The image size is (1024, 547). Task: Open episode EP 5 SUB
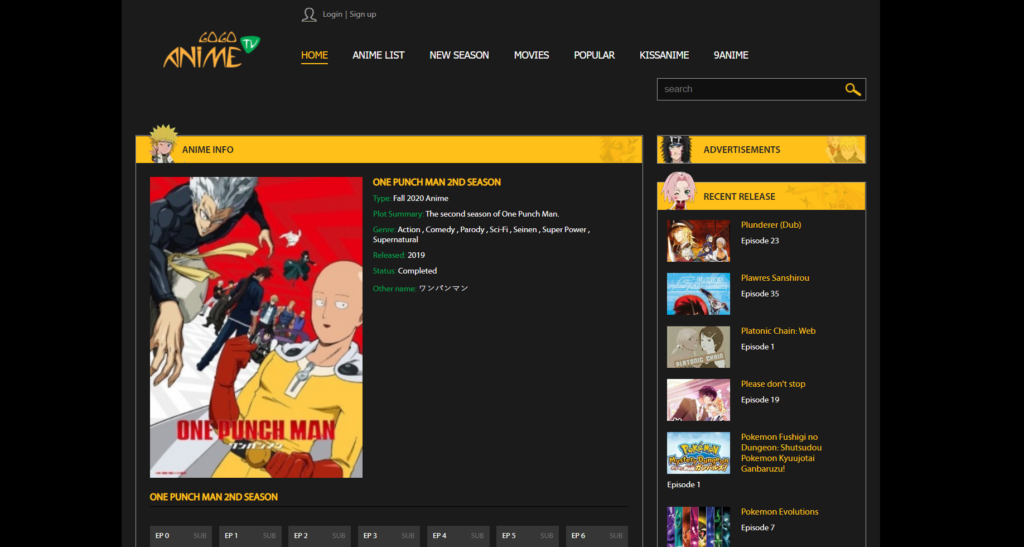click(528, 536)
